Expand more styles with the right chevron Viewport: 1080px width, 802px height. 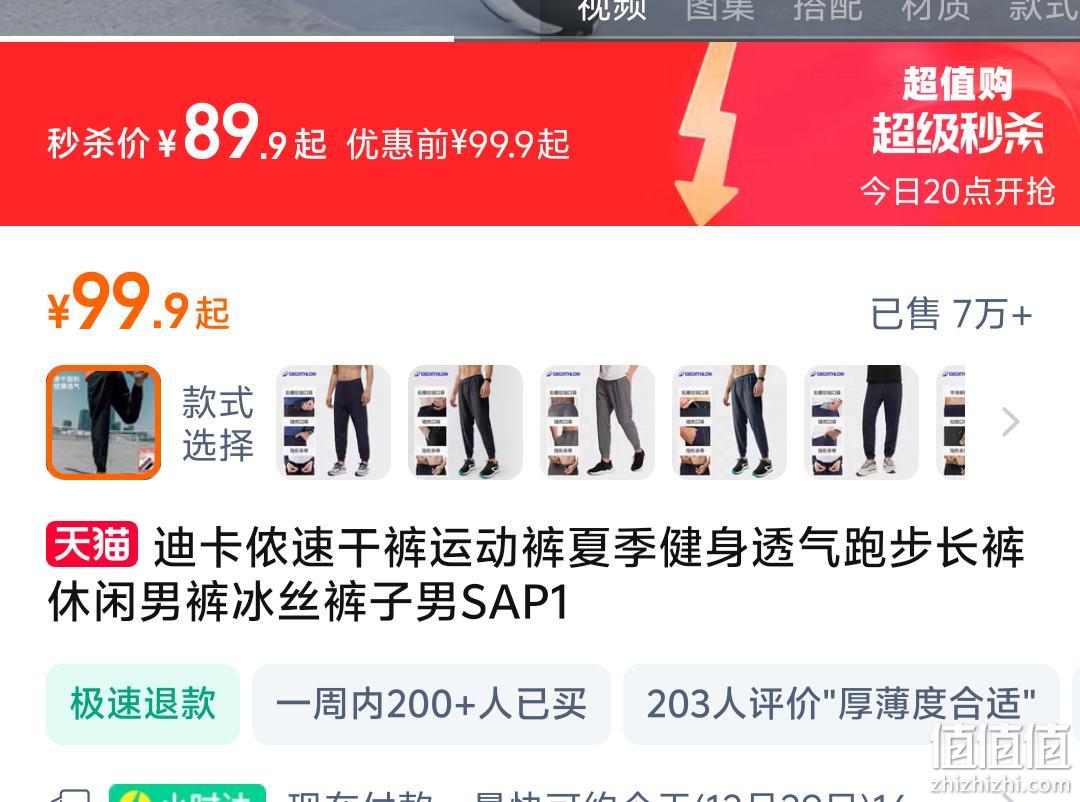1010,422
